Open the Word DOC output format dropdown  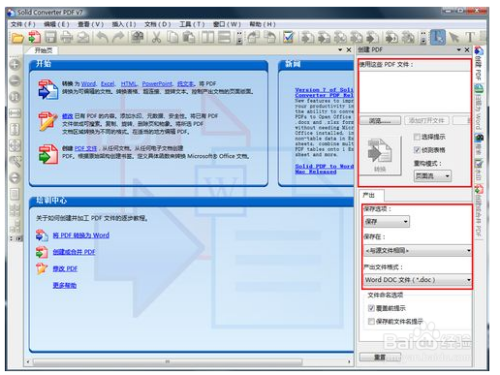point(417,280)
